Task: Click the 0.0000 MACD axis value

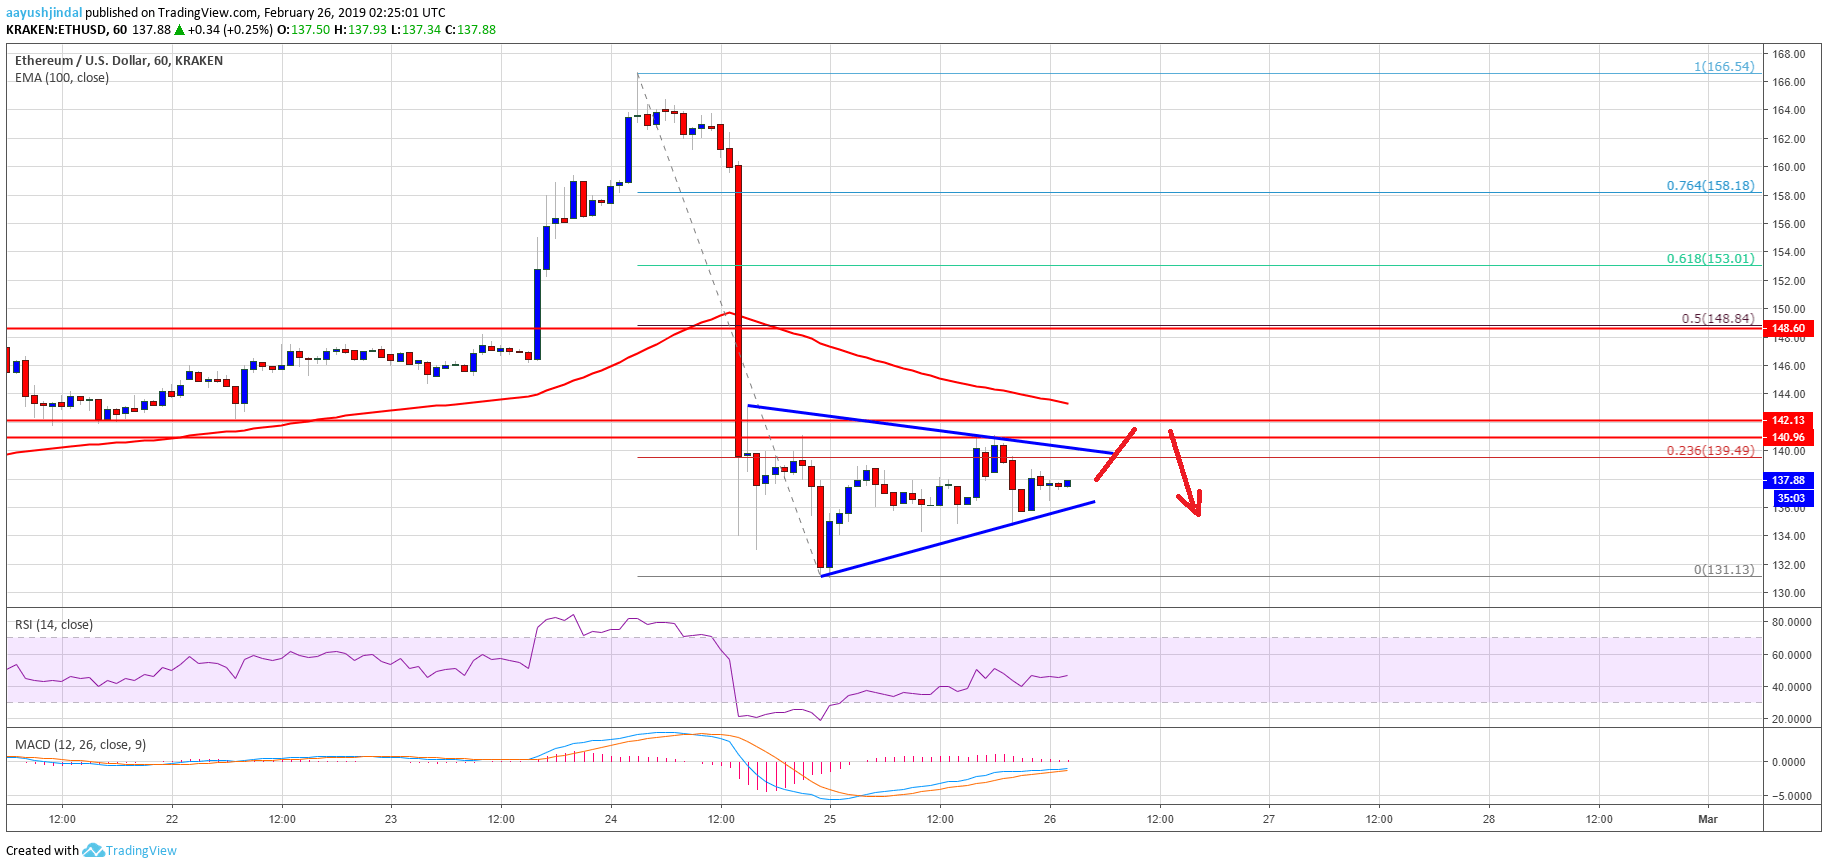Action: (1791, 762)
